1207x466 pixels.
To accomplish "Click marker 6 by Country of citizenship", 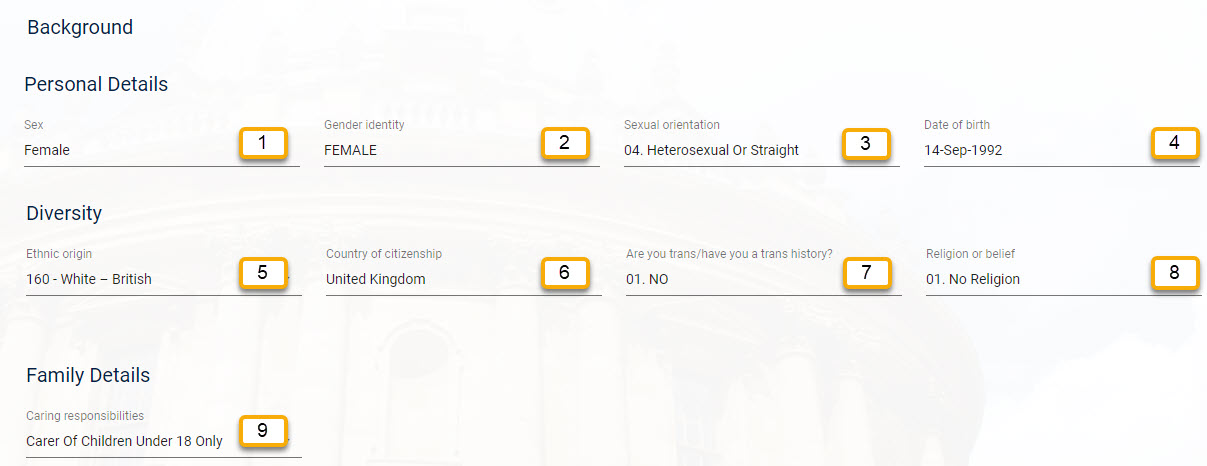I will [x=565, y=272].
